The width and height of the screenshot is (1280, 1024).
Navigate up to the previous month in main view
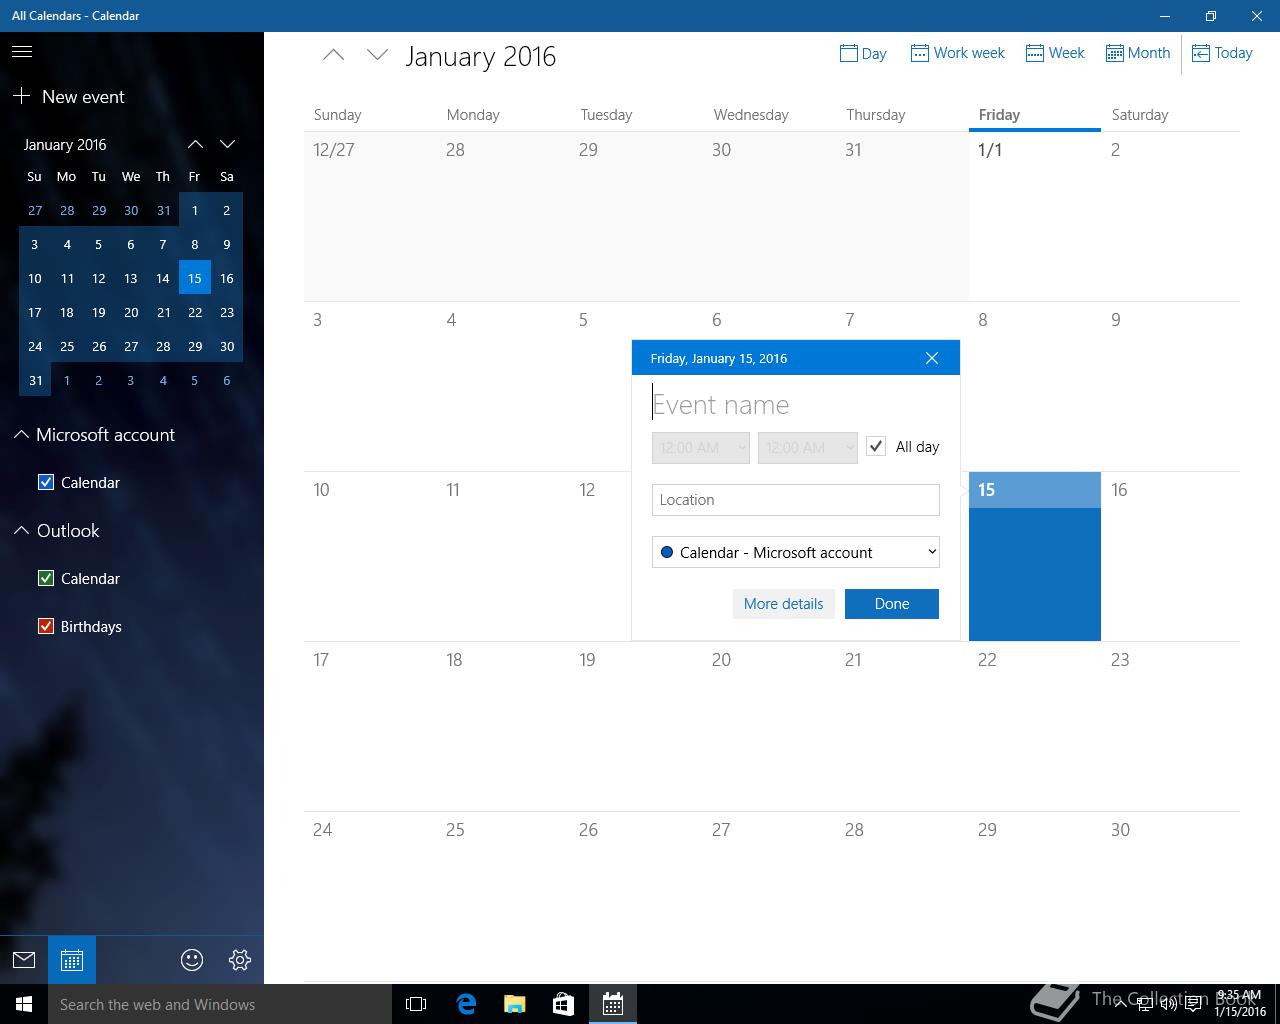(333, 56)
